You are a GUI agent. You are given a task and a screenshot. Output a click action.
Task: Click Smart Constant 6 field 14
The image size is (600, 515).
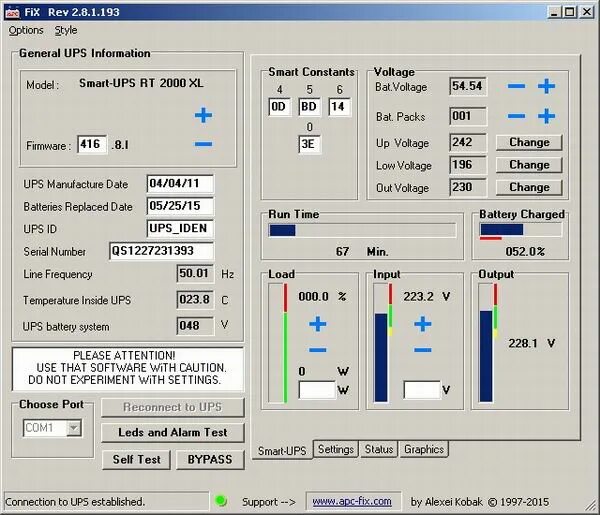[x=339, y=106]
